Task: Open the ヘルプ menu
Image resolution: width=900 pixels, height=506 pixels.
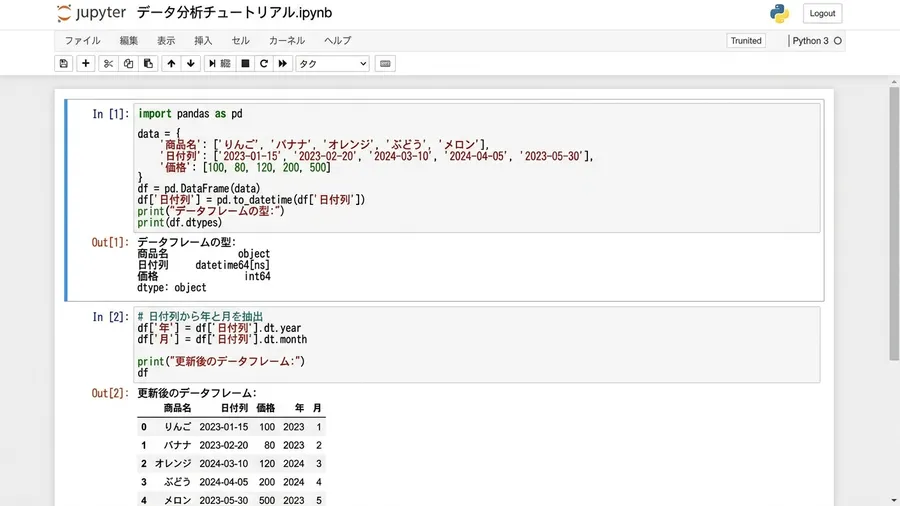Action: tap(338, 41)
